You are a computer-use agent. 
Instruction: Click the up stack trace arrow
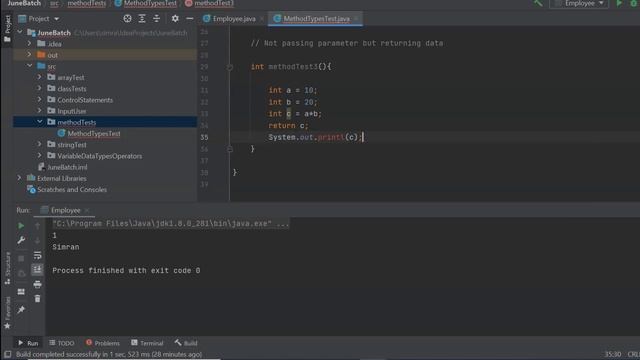[38, 226]
